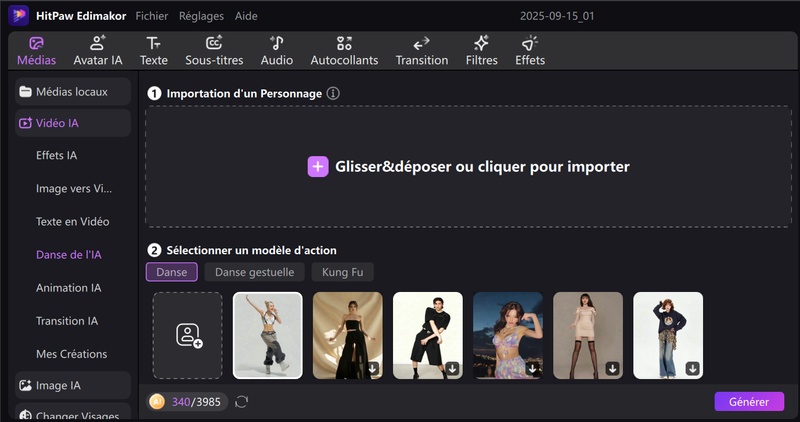Select the Kung Fu category
The width and height of the screenshot is (800, 422).
[342, 272]
